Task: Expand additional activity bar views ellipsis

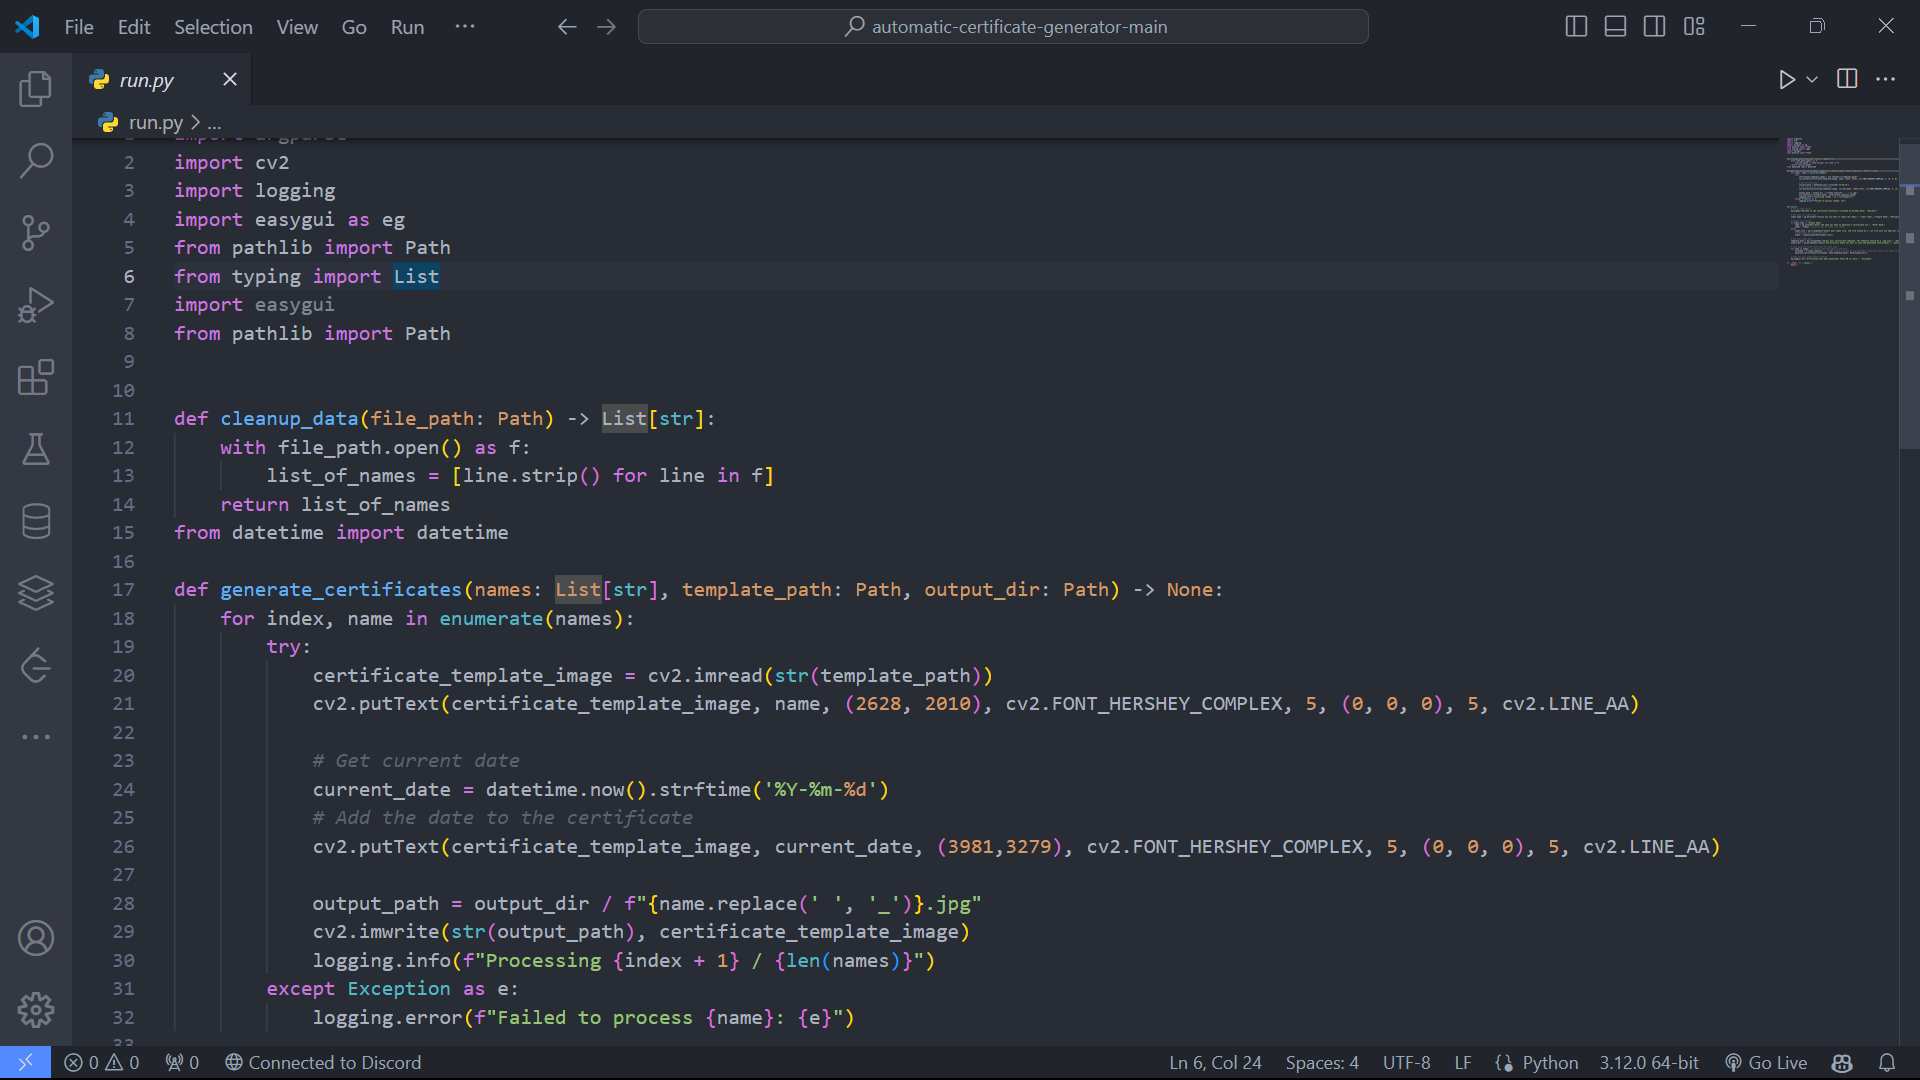Action: click(36, 737)
